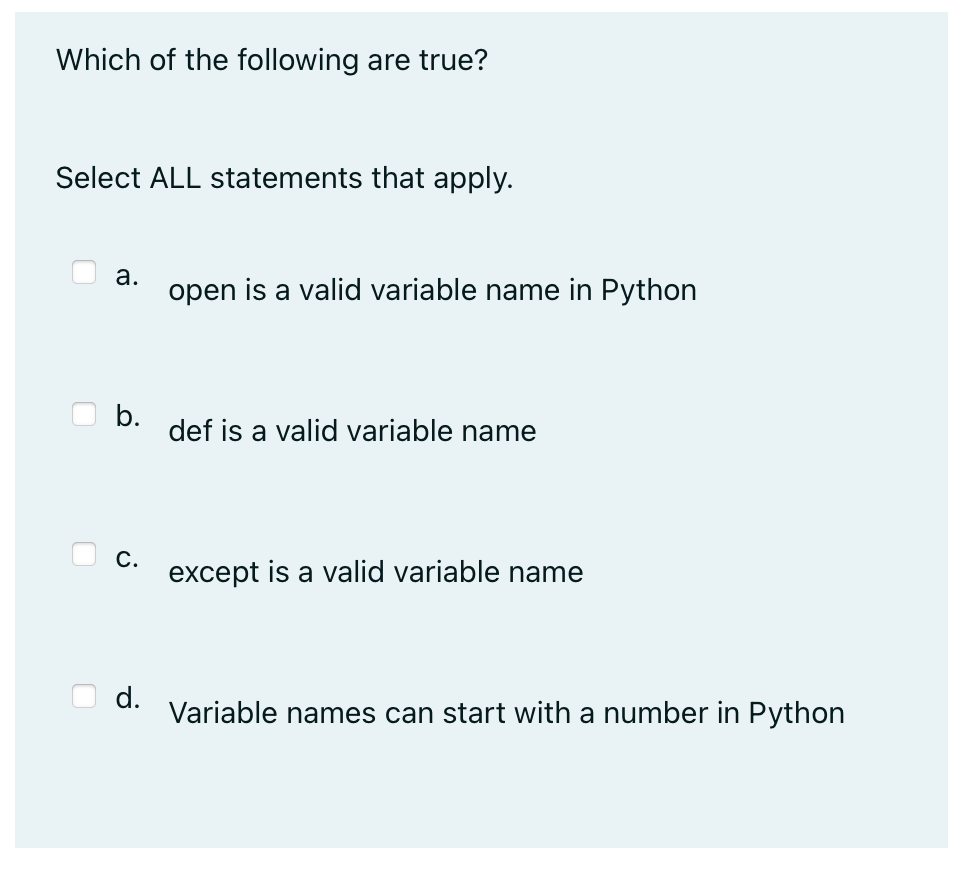This screenshot has width=960, height=870.
Task: Enable the checkbox for option c
Action: click(84, 553)
